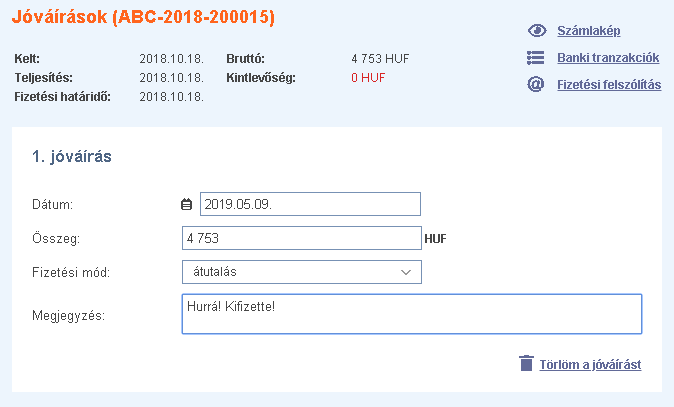Click the Törlöm a jóváírást link
The image size is (674, 407).
590,364
